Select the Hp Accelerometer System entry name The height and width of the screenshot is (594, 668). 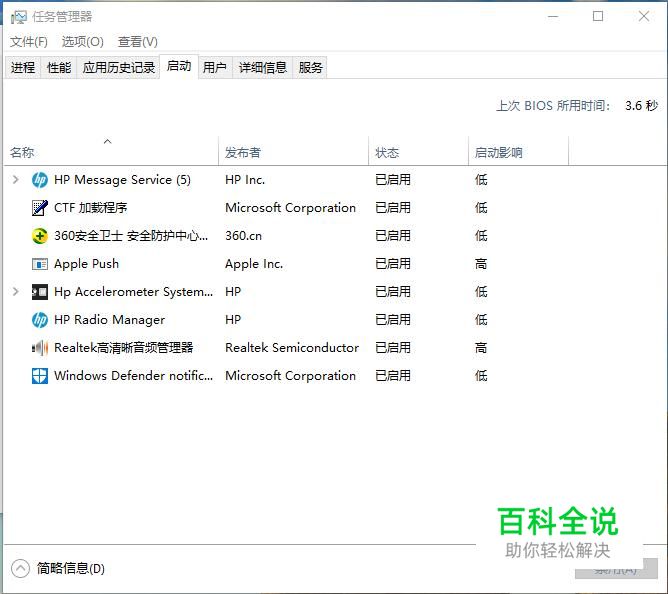[x=133, y=292]
